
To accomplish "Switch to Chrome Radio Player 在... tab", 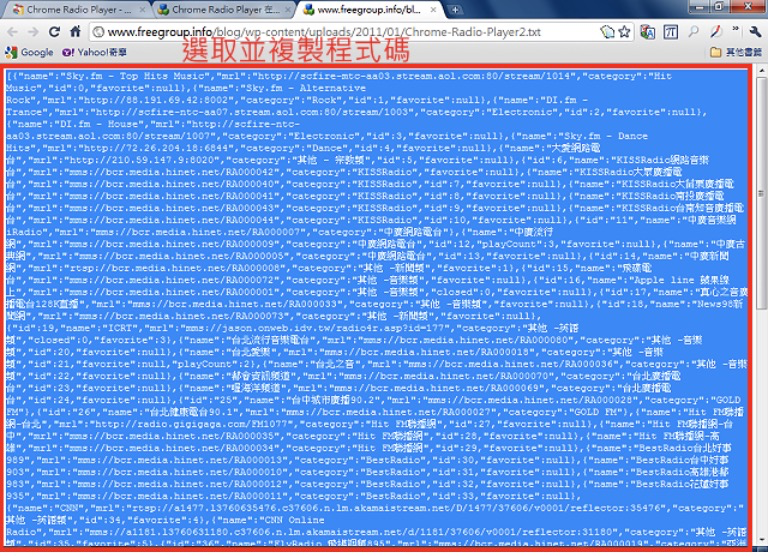I will (221, 9).
